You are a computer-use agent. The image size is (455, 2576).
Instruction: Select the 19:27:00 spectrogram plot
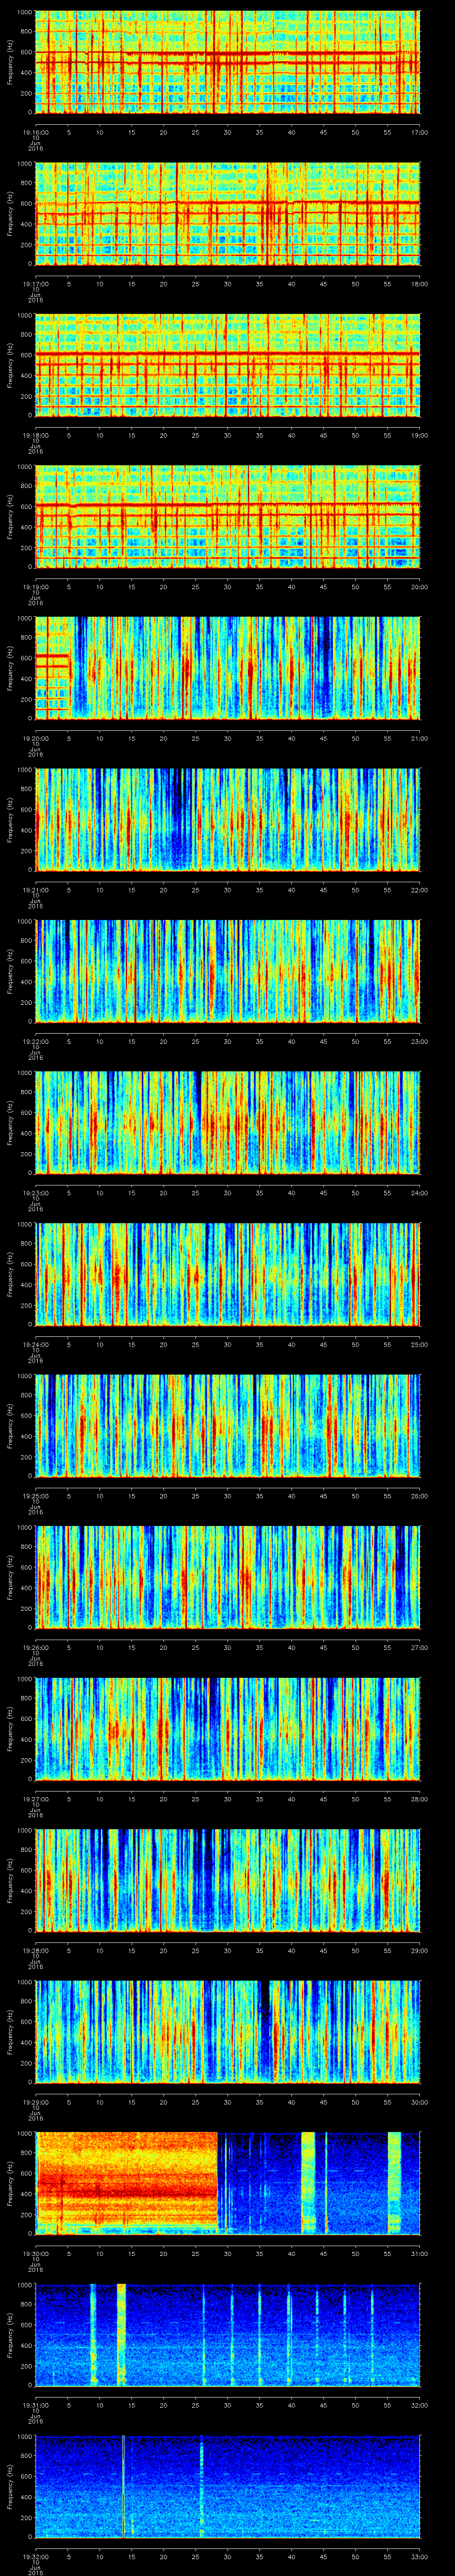[x=228, y=1728]
